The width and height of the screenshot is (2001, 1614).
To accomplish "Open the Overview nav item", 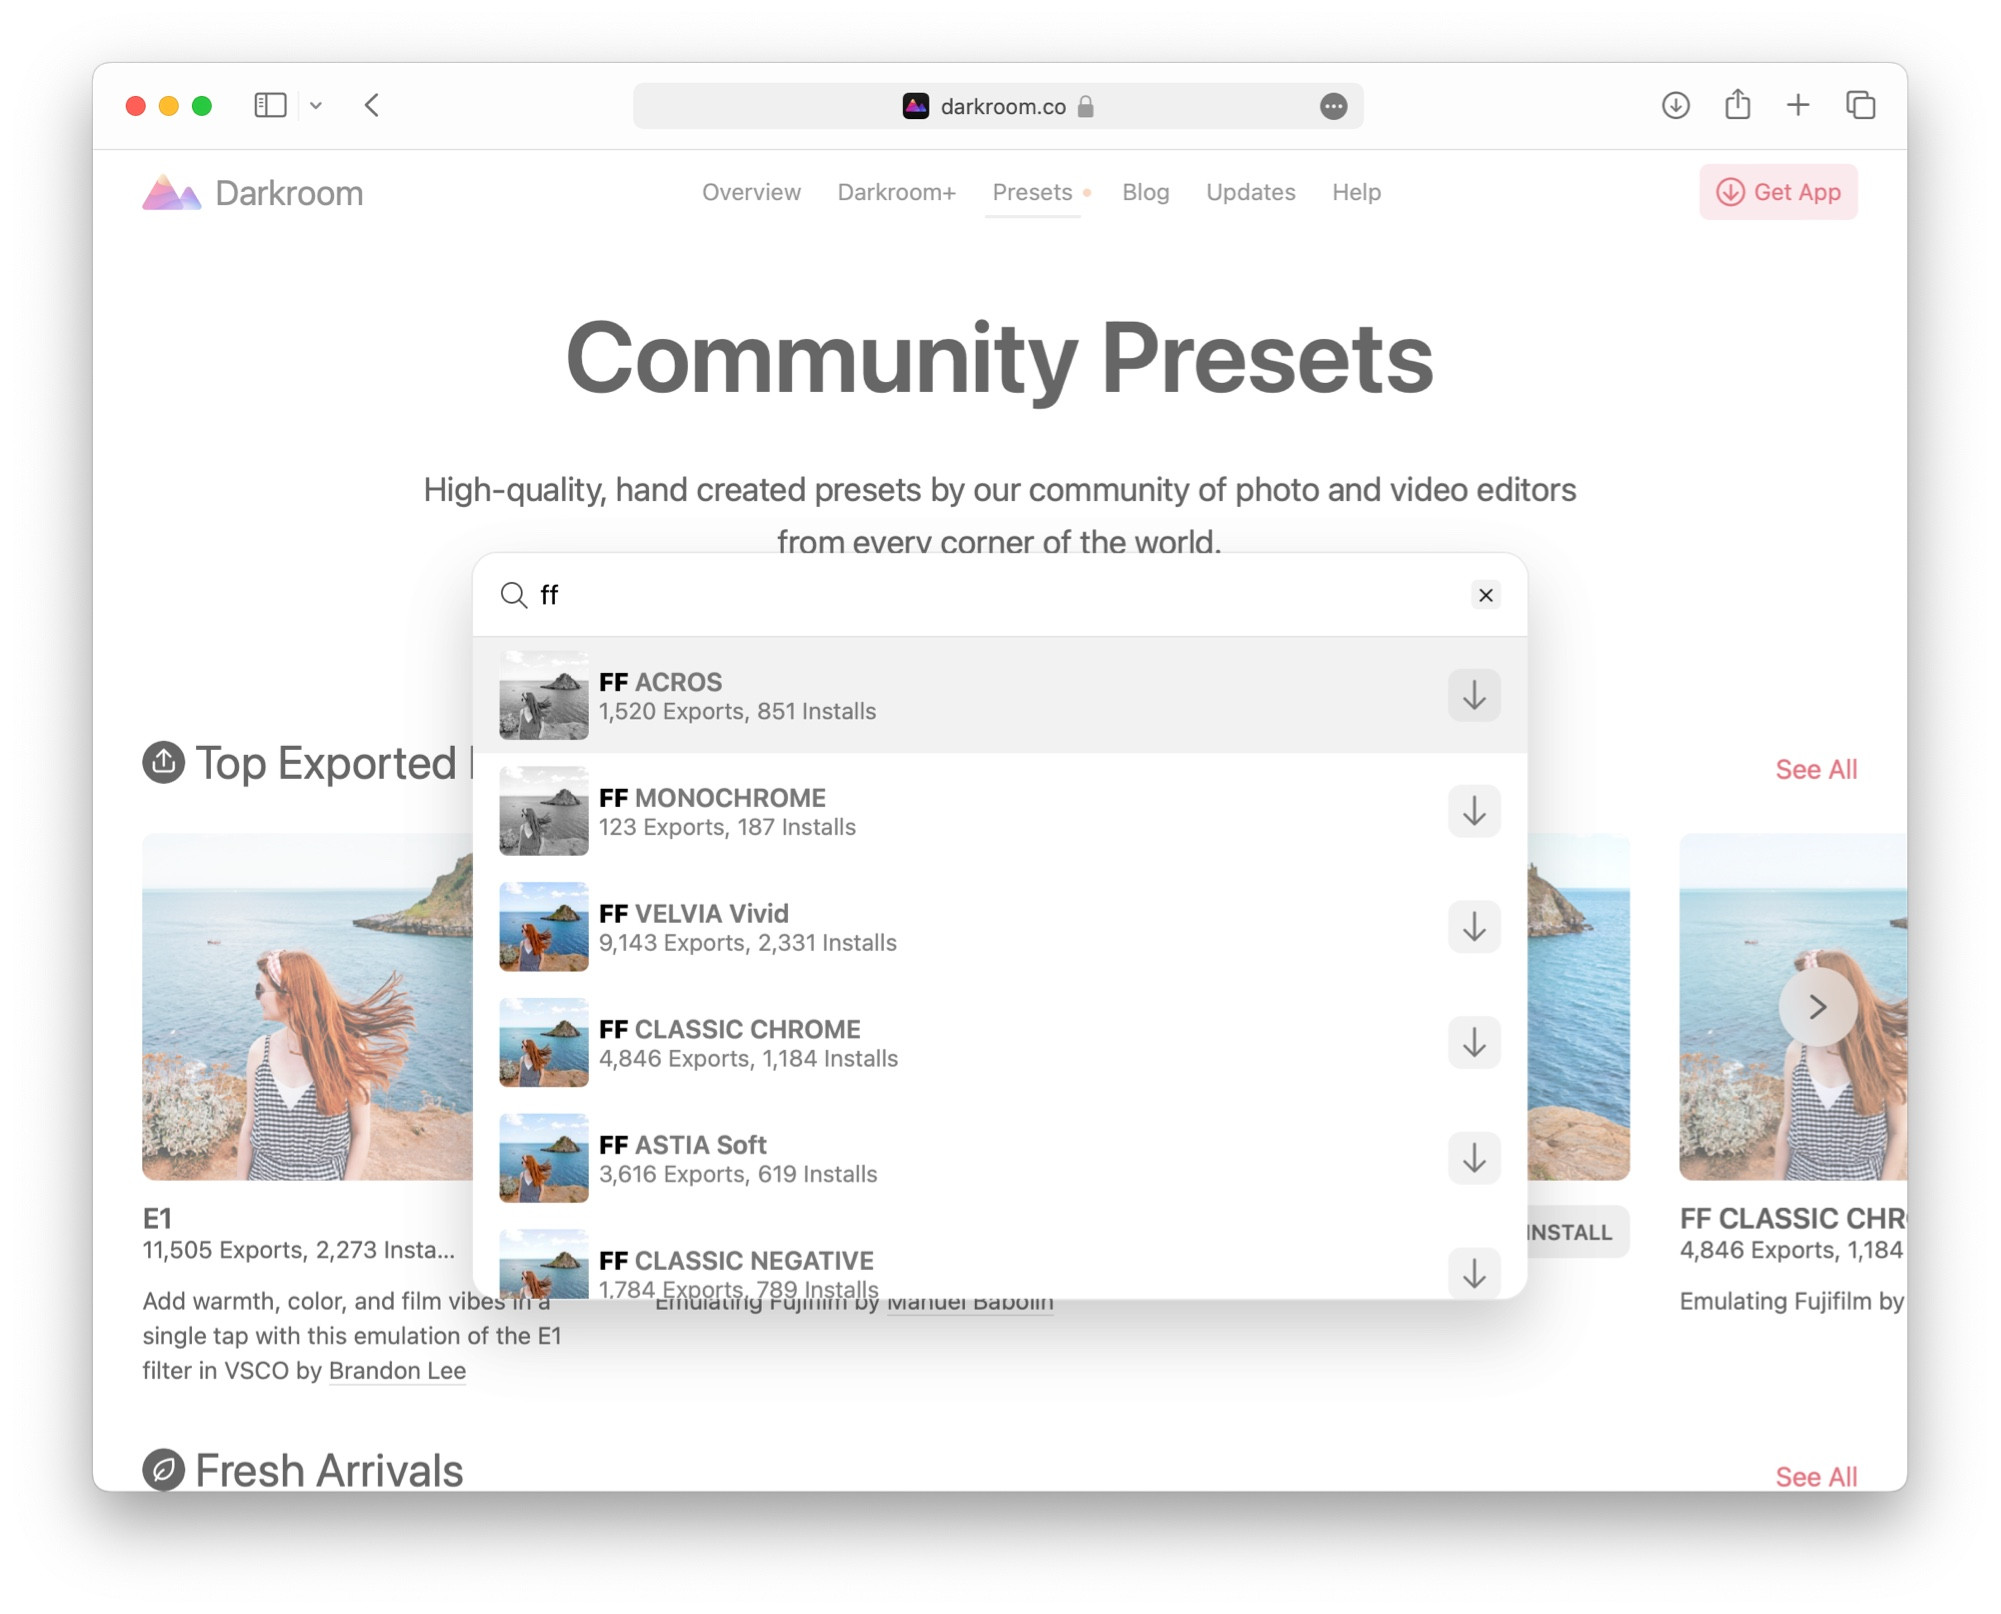I will coord(751,192).
